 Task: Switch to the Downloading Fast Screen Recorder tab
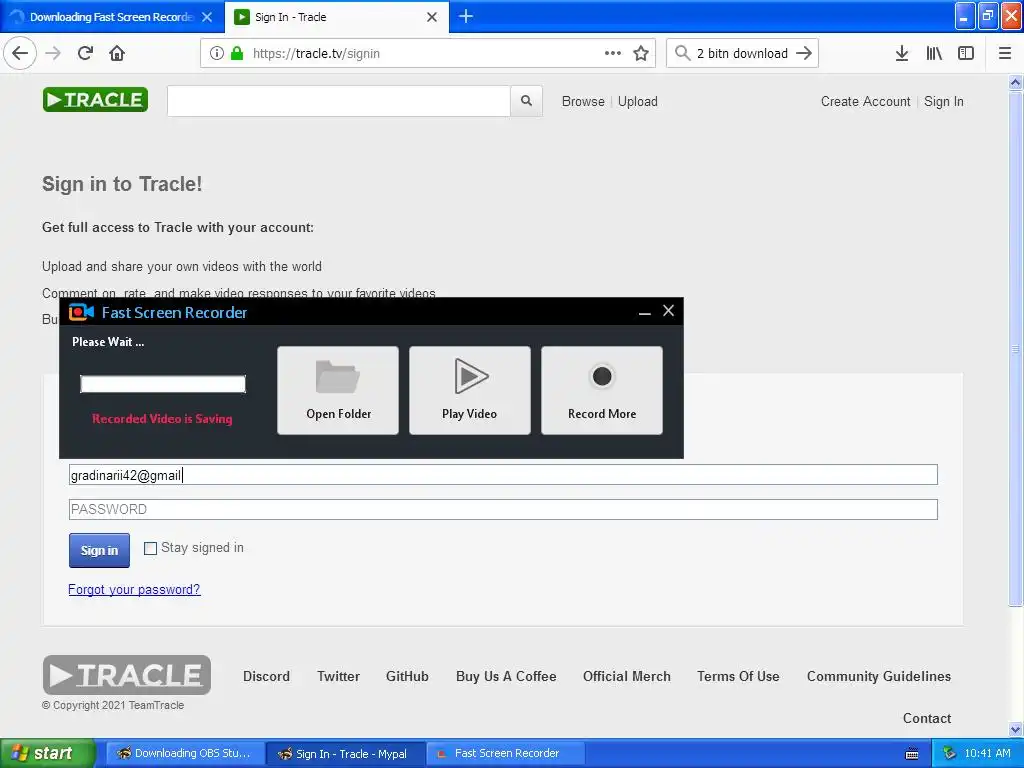click(112, 17)
